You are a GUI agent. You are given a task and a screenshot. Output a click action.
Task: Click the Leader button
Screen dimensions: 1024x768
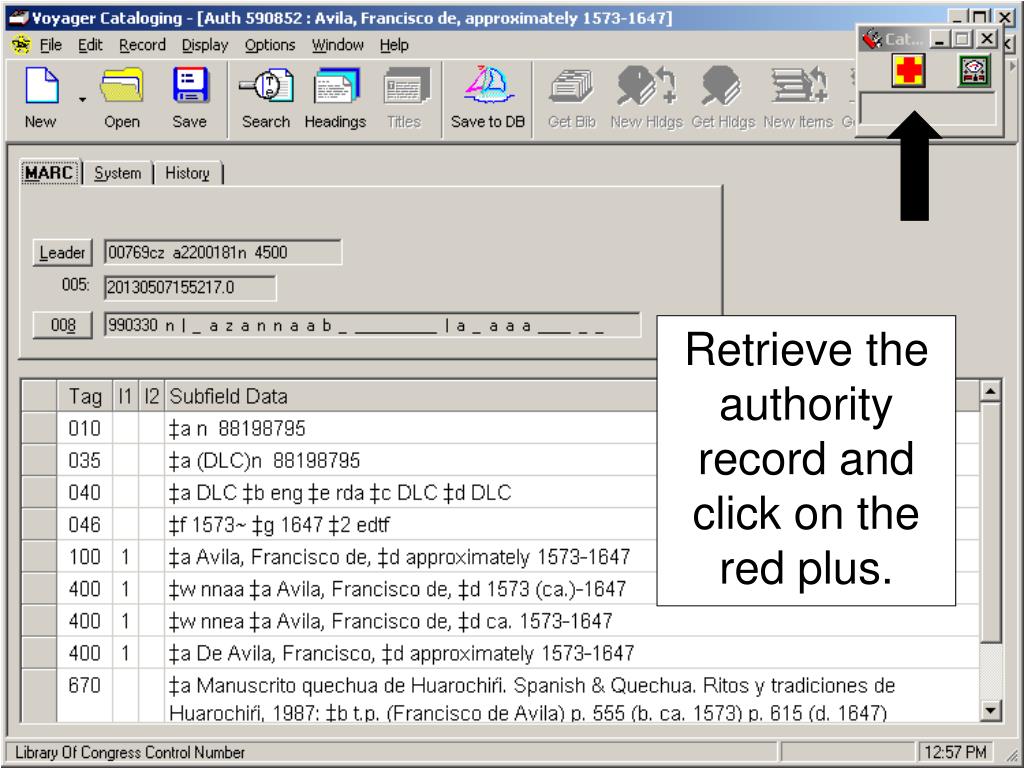[x=63, y=253]
